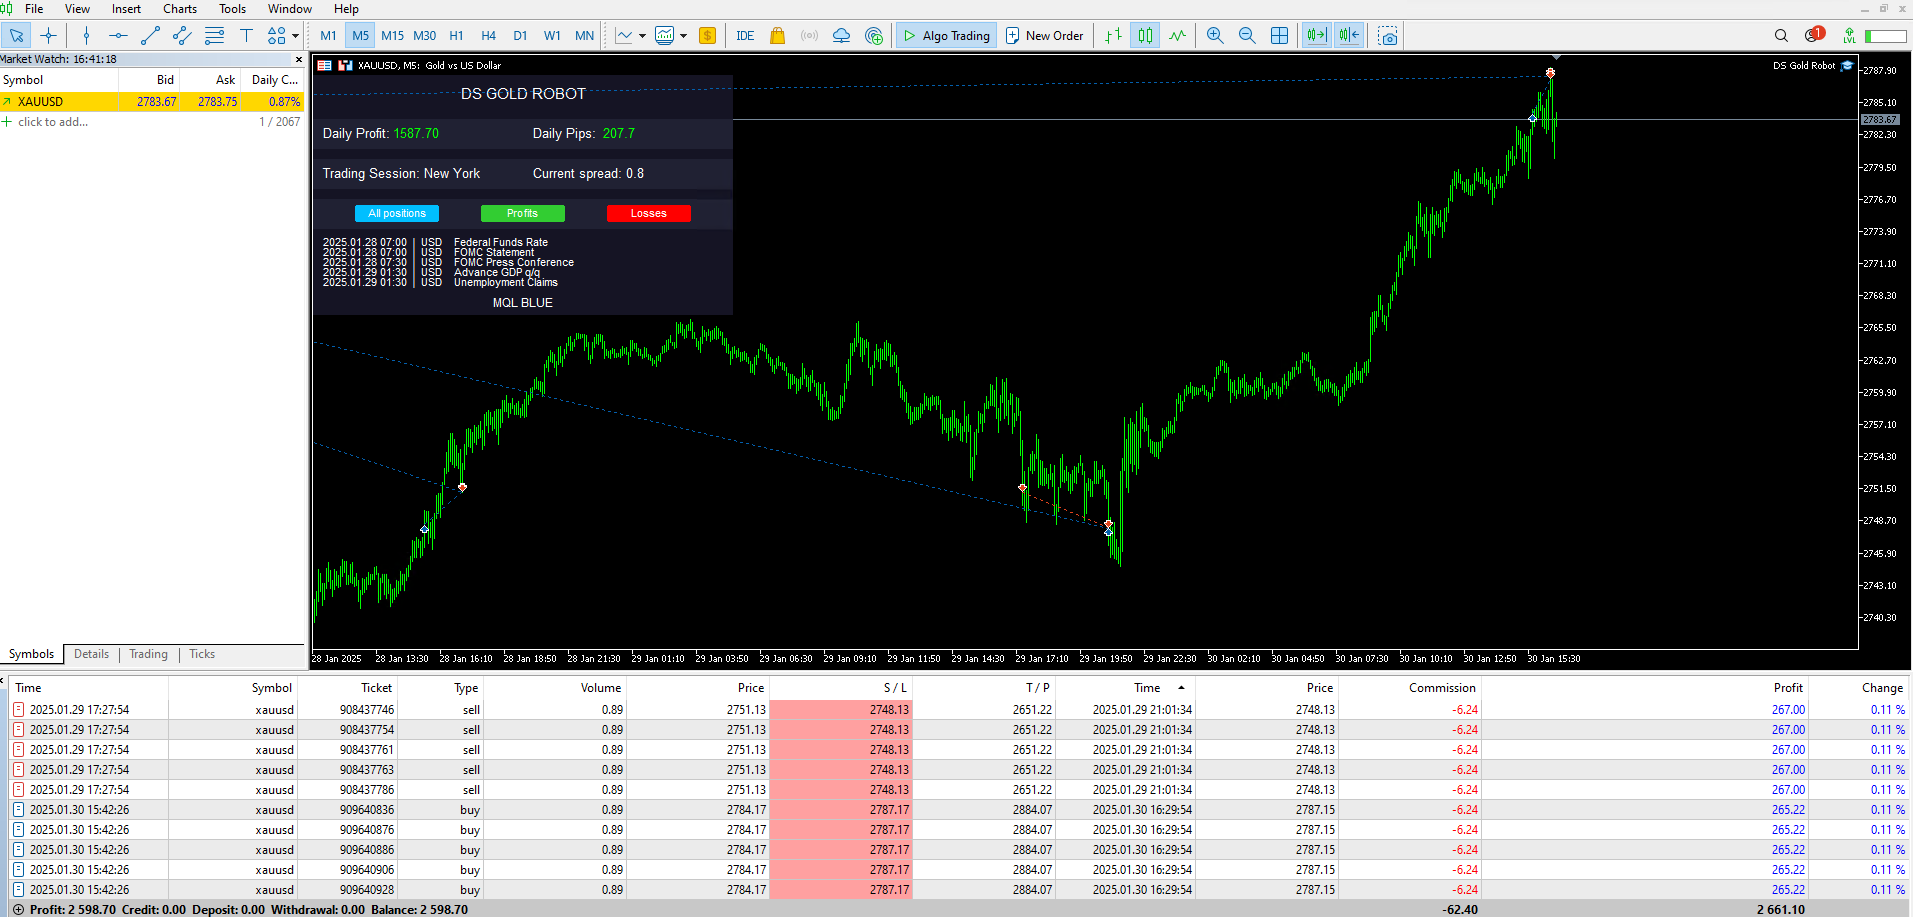
Task: Toggle auto scroll to chart end
Action: [x=1315, y=34]
